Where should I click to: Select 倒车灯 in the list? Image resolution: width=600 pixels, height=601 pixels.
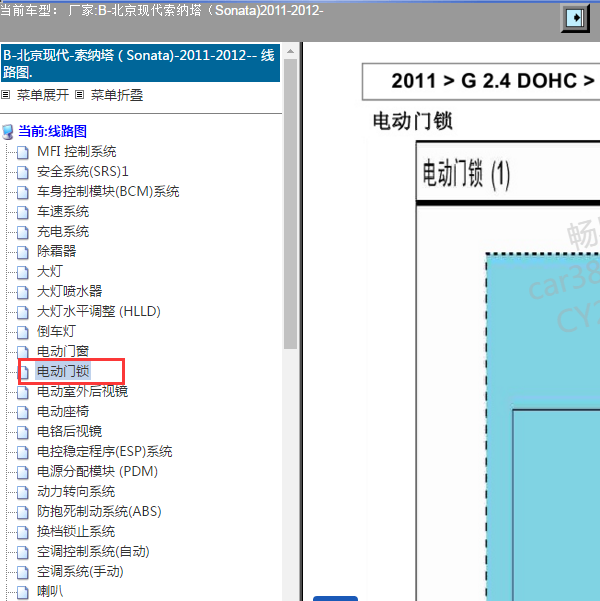point(56,331)
